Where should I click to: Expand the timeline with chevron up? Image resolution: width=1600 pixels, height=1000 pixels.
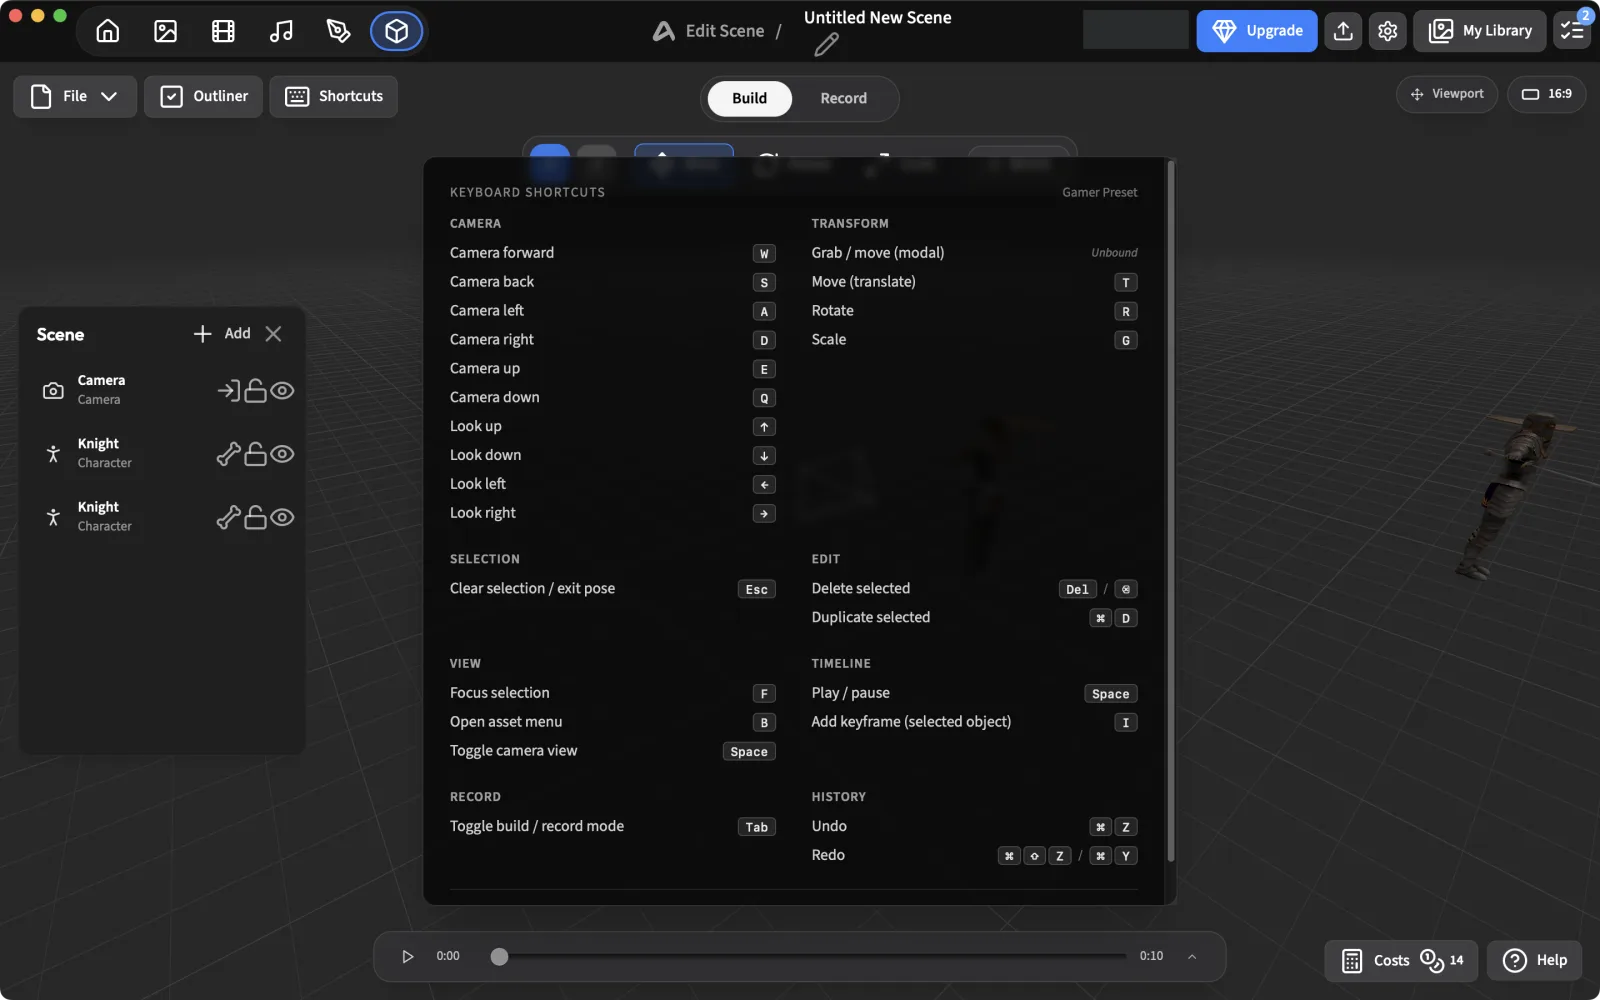pos(1192,957)
